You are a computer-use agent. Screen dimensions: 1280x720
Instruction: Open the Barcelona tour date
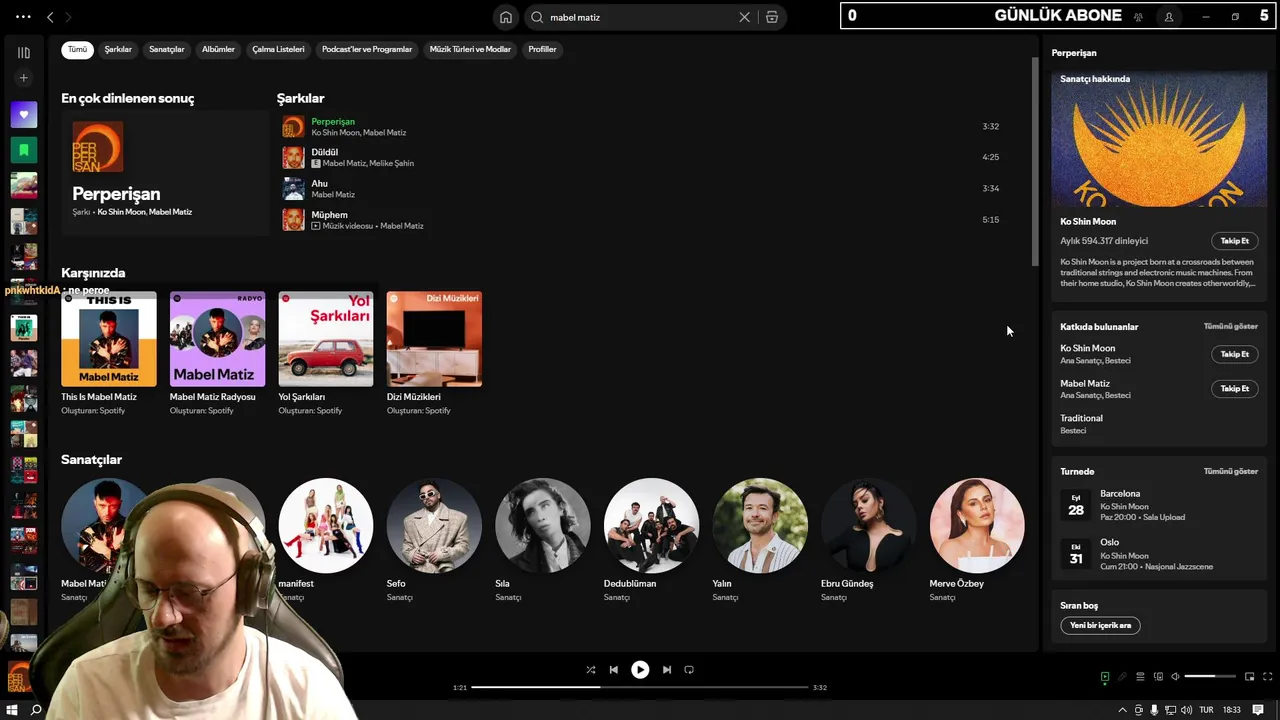click(x=1159, y=505)
